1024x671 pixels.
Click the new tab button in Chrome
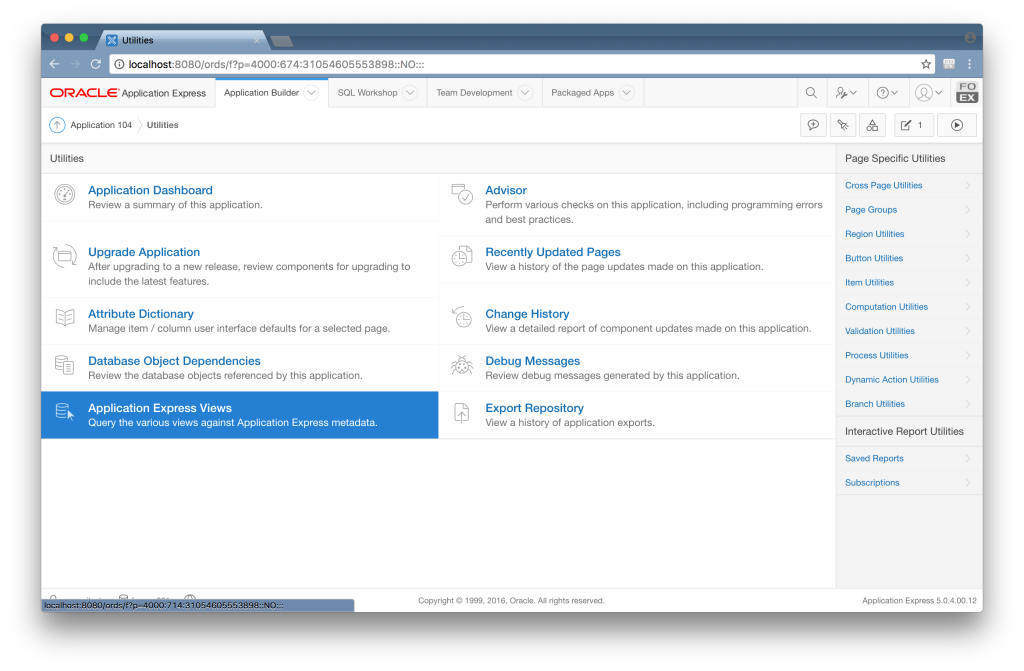coord(281,42)
